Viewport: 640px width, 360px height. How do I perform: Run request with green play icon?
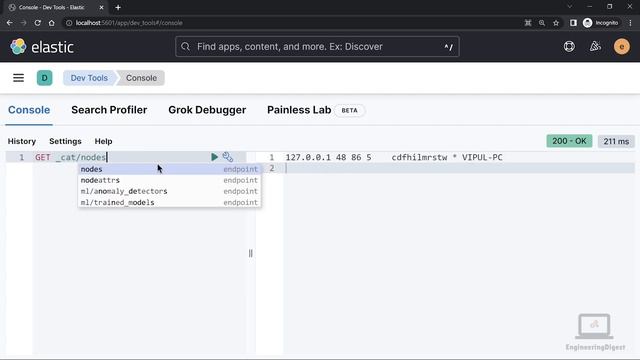click(214, 157)
